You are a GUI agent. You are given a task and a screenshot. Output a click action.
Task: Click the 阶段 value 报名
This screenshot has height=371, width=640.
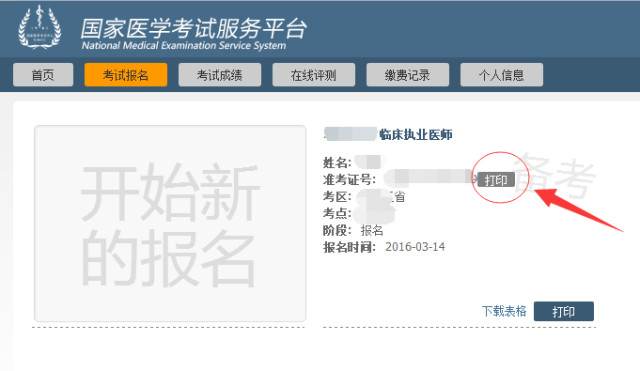click(372, 231)
